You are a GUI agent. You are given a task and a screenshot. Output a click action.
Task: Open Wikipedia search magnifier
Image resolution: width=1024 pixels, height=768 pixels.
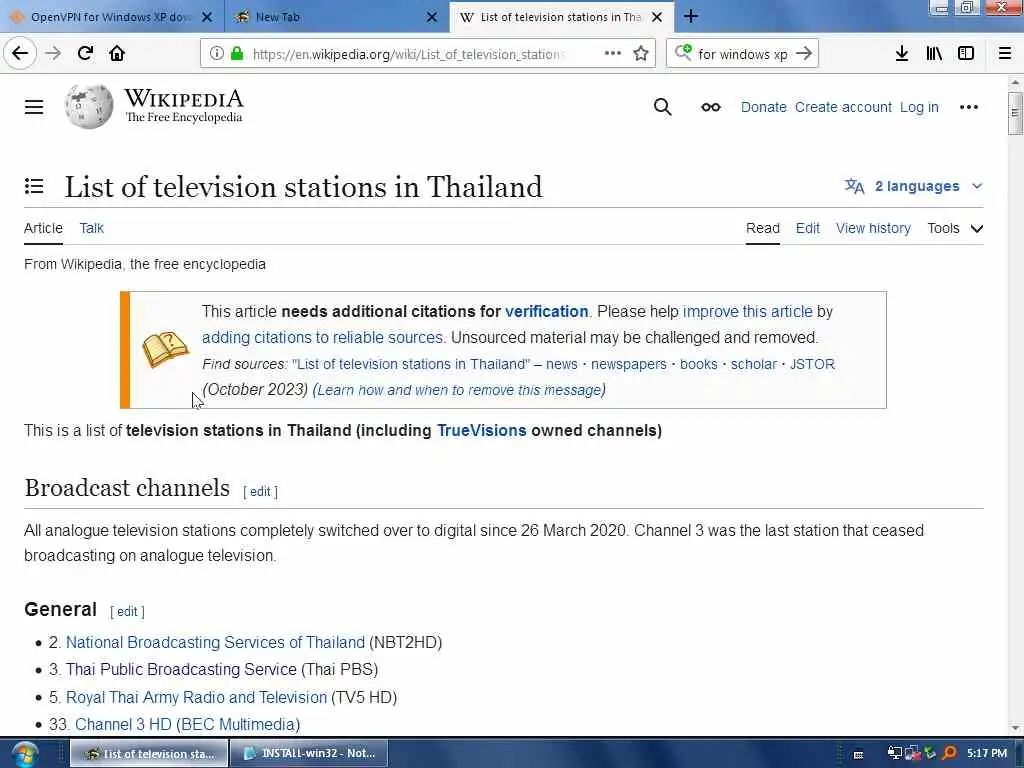(x=662, y=107)
